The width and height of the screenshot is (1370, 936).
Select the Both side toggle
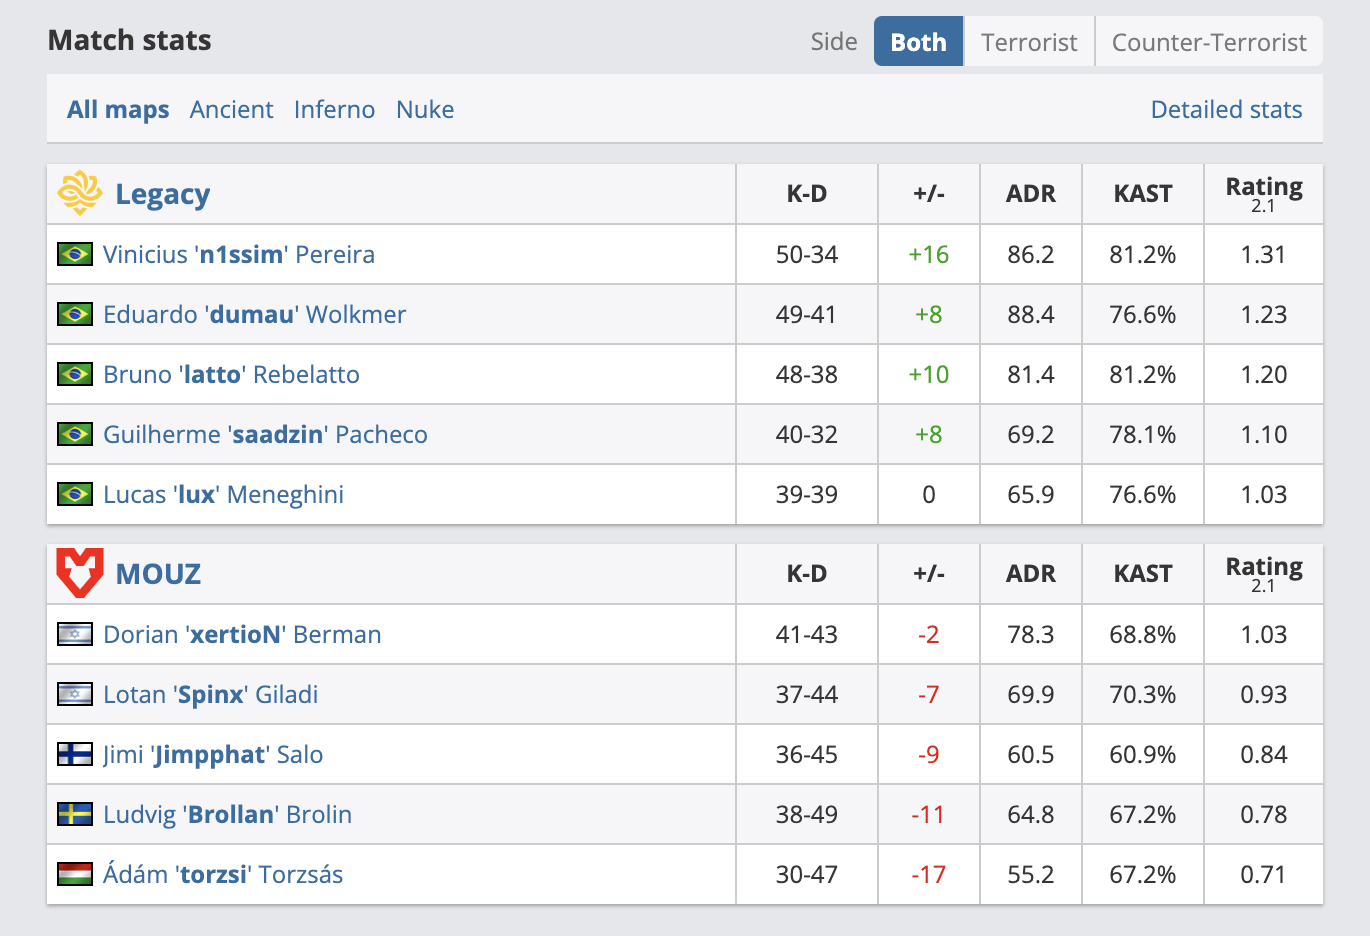click(x=919, y=41)
